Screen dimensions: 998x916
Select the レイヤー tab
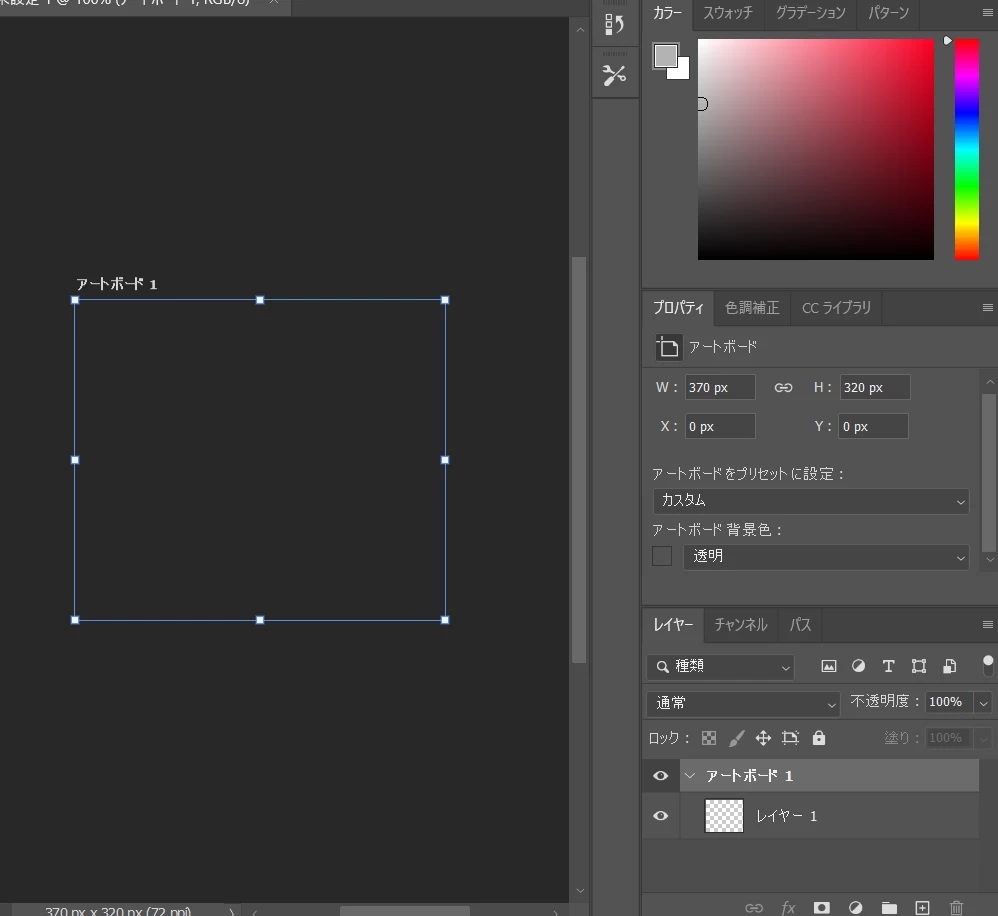[673, 625]
